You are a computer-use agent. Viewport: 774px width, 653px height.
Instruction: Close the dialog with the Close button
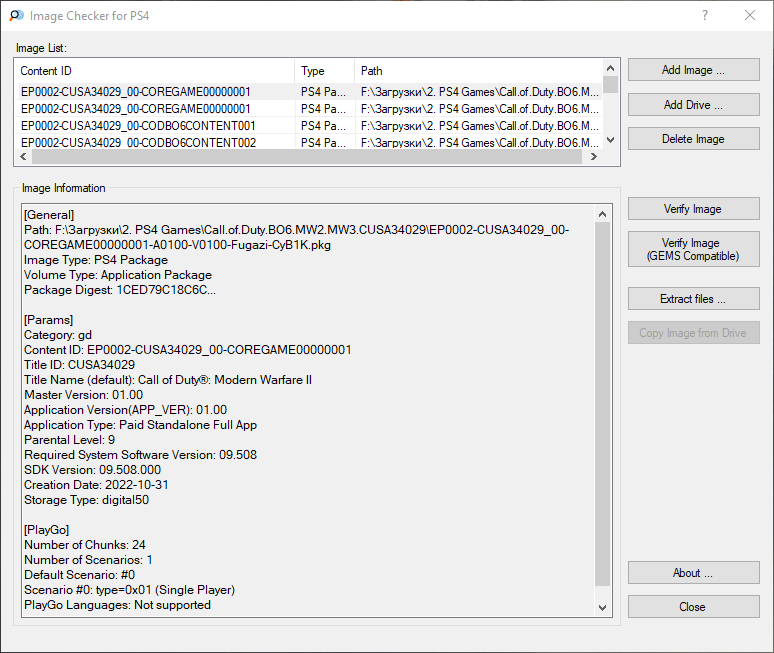click(x=694, y=607)
